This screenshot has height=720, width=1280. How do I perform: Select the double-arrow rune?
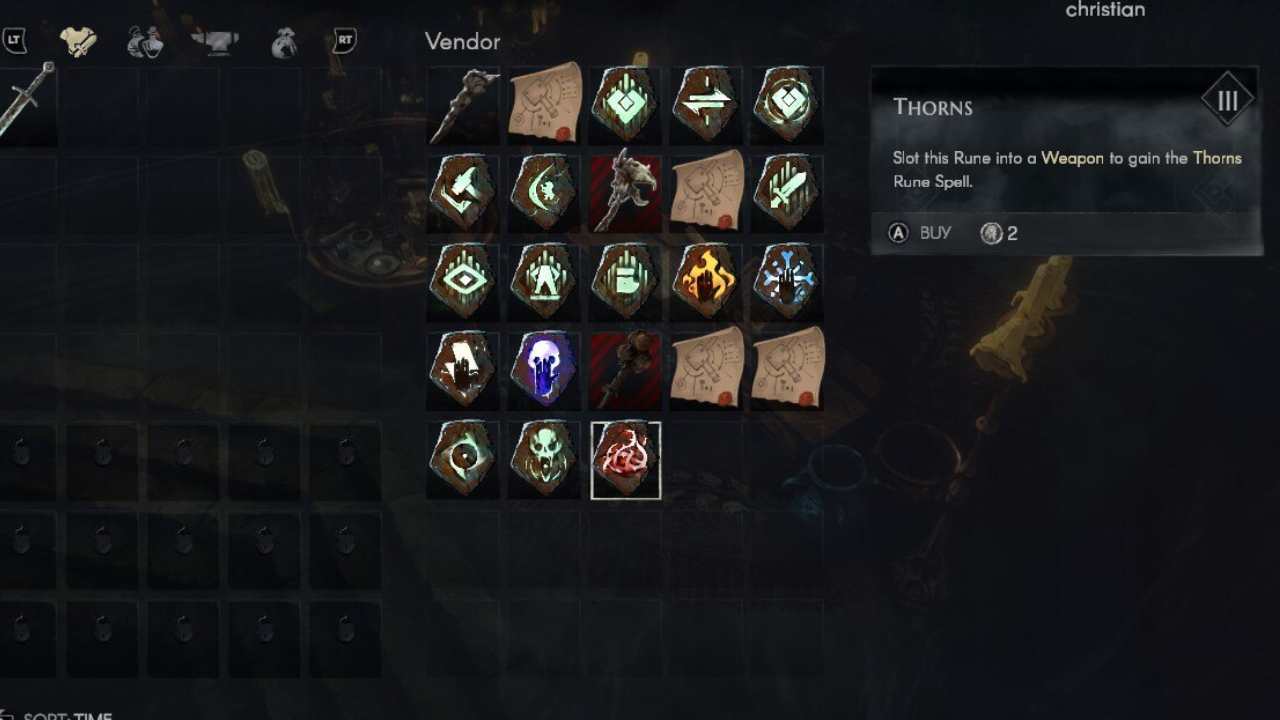[706, 103]
